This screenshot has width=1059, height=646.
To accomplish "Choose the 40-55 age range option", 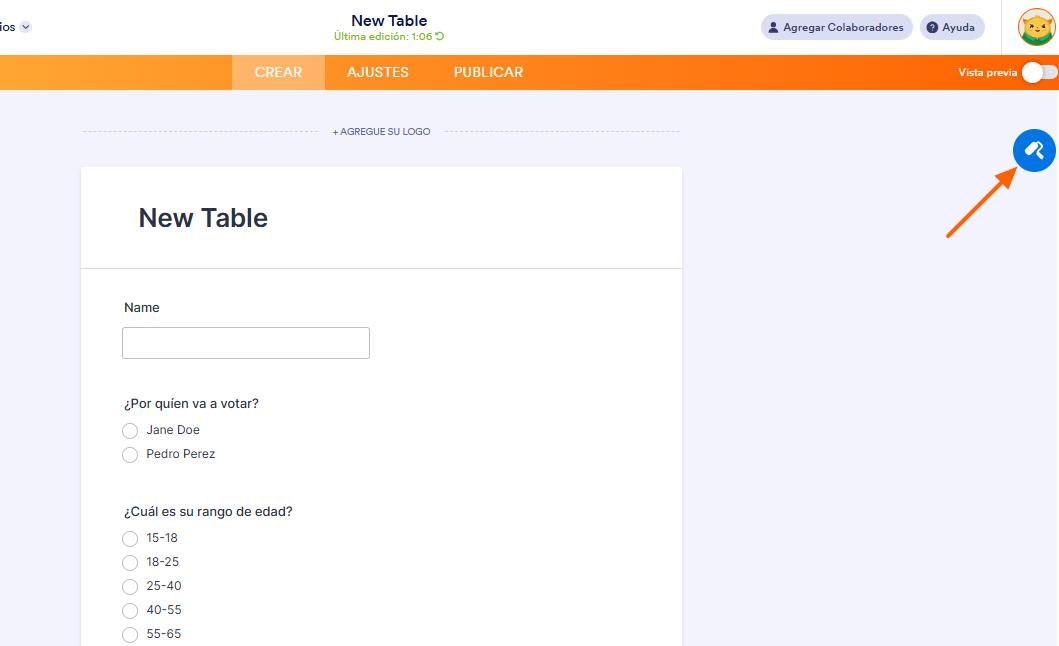I will click(x=130, y=610).
